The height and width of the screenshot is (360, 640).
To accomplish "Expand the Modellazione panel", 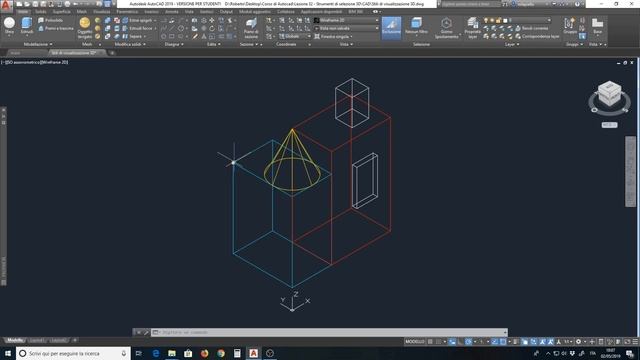I will 38,44.
